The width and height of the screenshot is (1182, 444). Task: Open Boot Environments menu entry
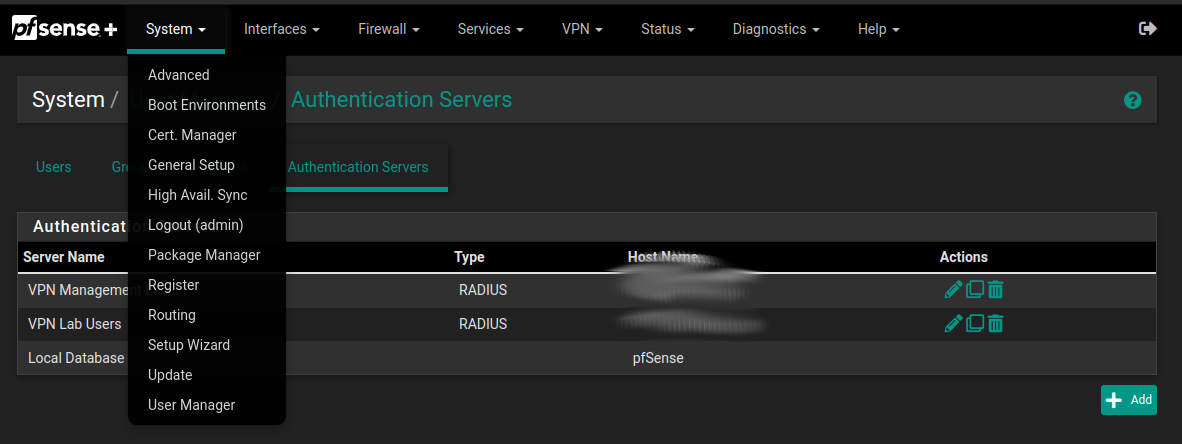207,106
